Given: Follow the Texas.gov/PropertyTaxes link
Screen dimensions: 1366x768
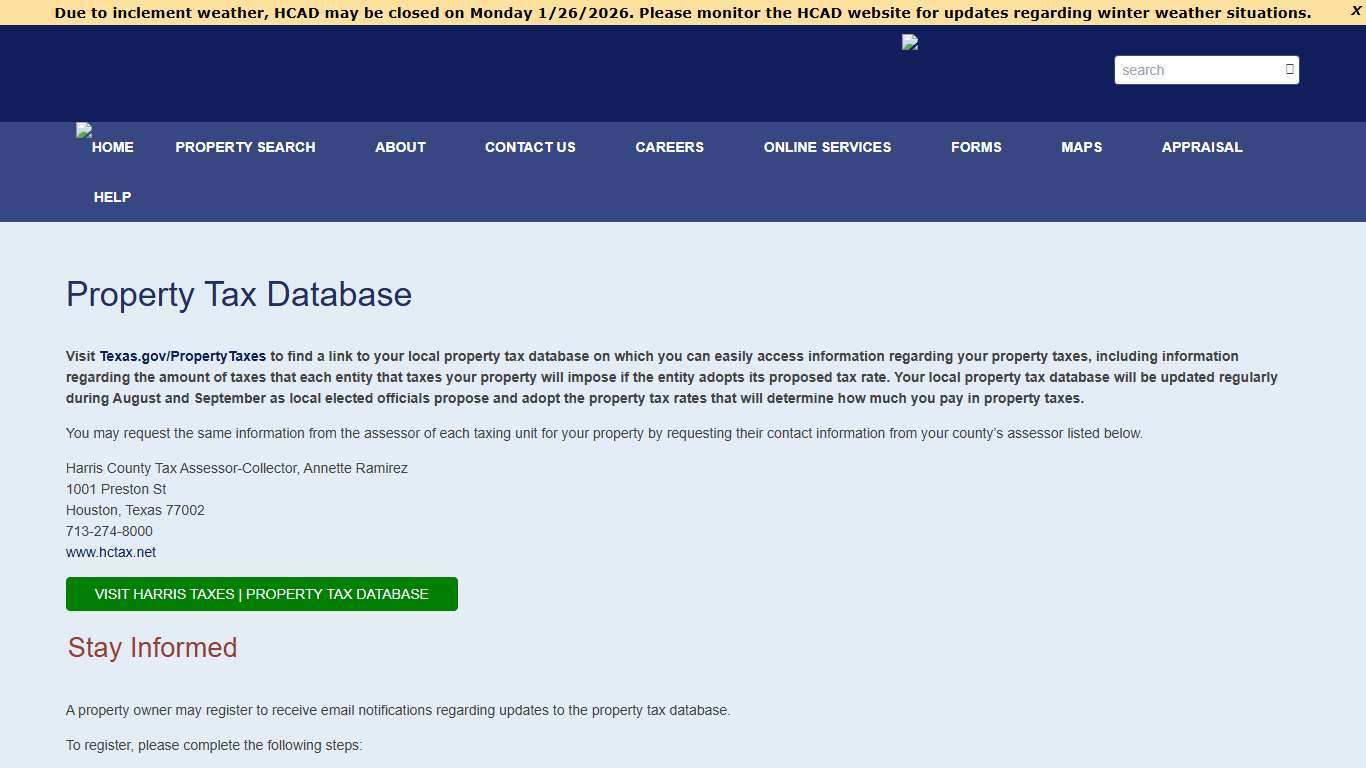Looking at the screenshot, I should tap(183, 356).
